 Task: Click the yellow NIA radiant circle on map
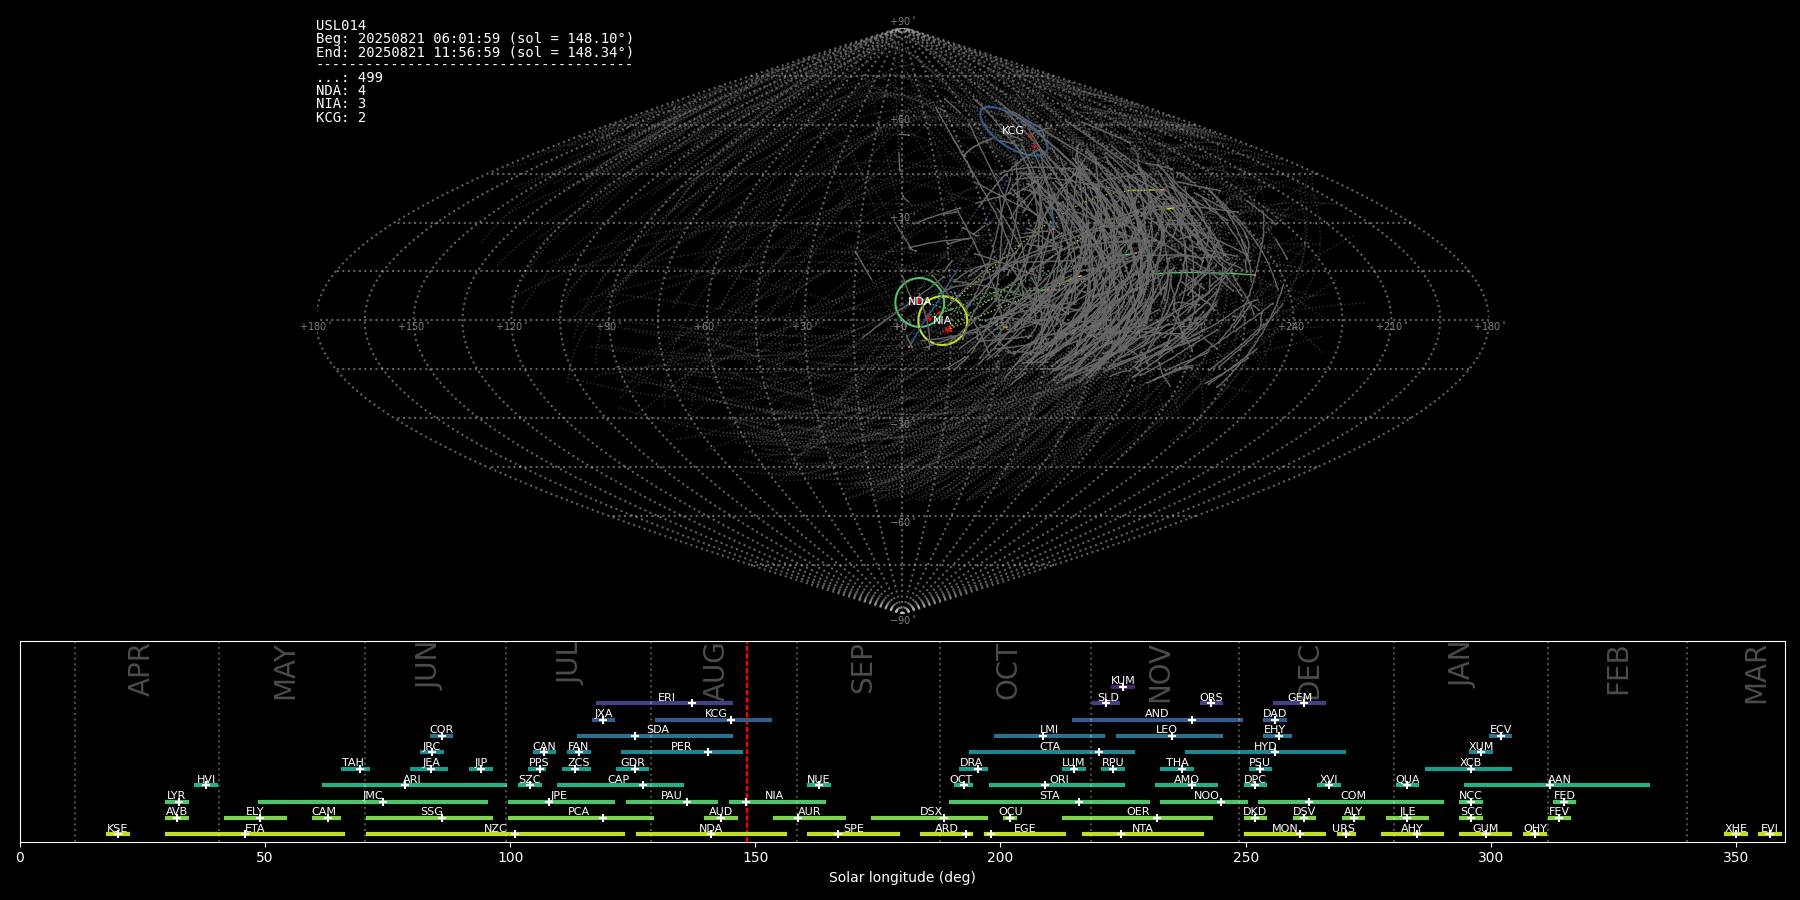pyautogui.click(x=942, y=321)
